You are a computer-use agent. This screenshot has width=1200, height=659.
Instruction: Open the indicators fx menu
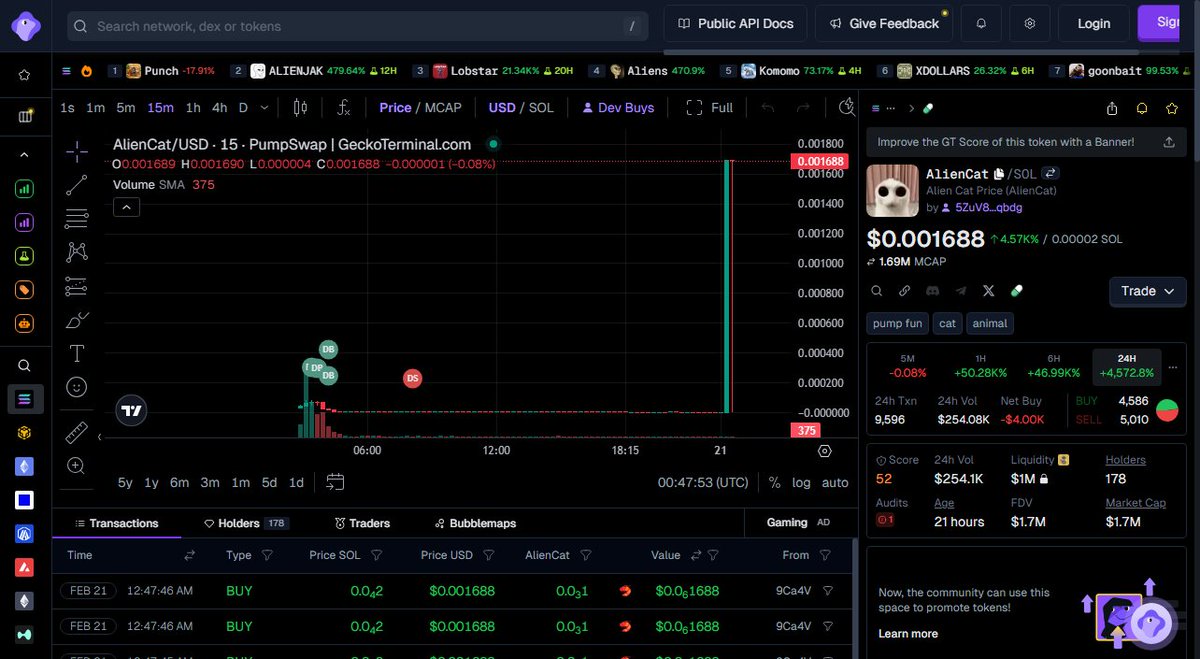(x=344, y=107)
